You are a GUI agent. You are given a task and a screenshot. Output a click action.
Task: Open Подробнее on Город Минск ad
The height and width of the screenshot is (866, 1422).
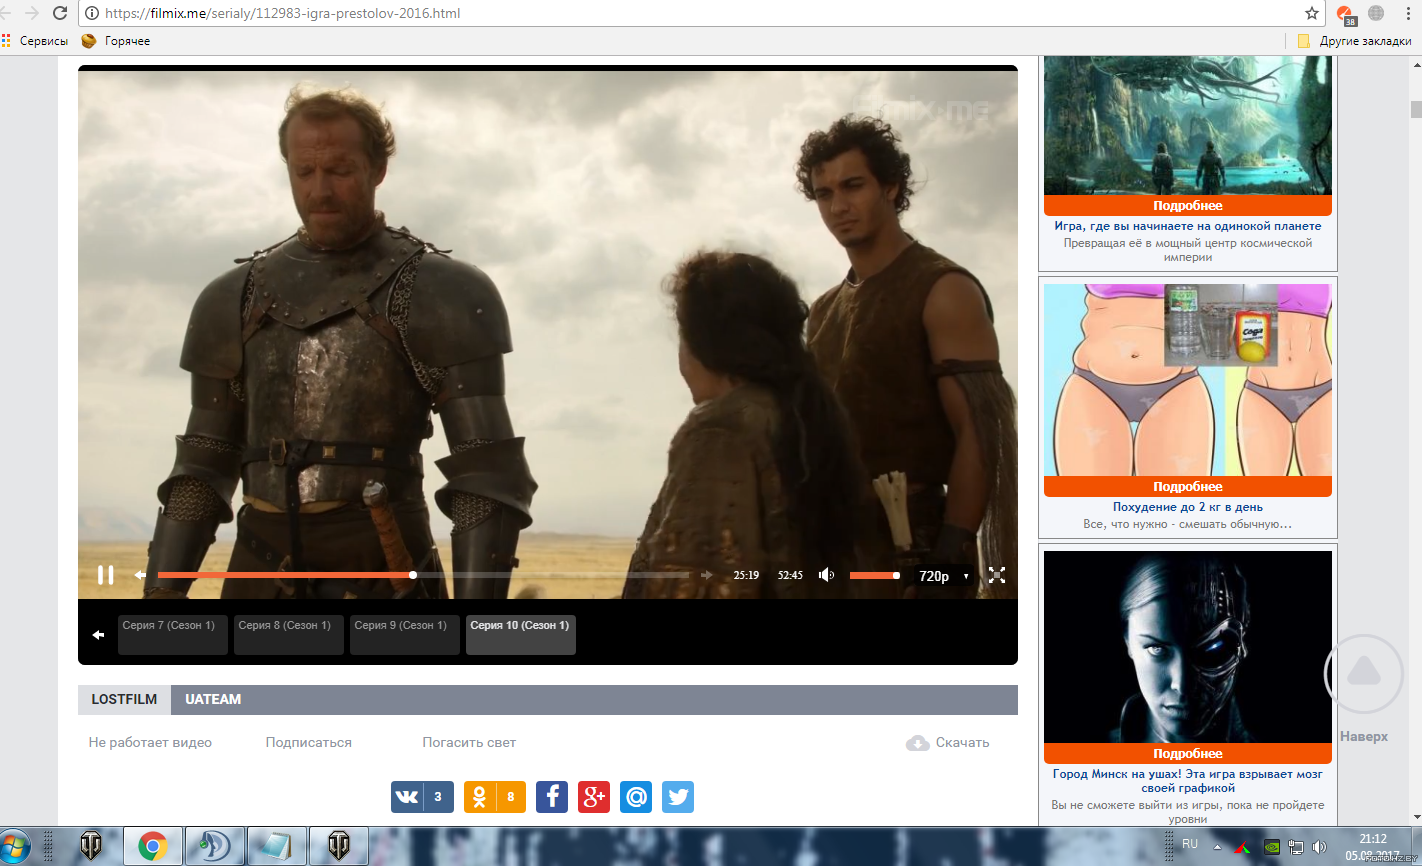1188,754
